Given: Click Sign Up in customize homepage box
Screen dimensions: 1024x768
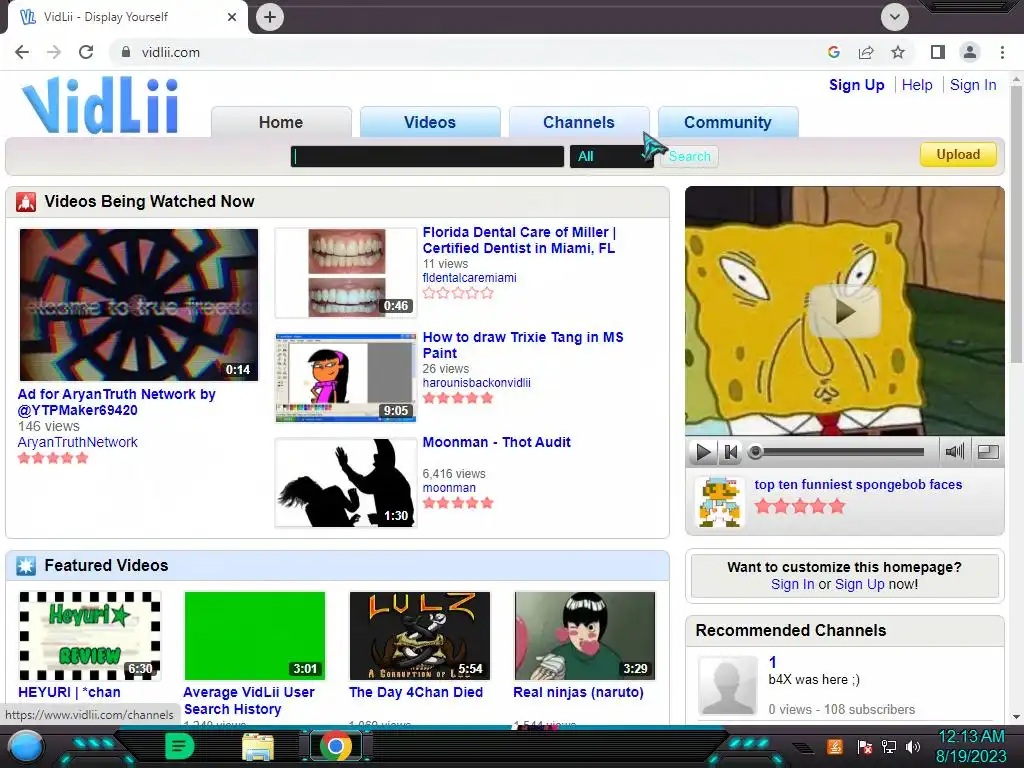Looking at the screenshot, I should pyautogui.click(x=859, y=584).
